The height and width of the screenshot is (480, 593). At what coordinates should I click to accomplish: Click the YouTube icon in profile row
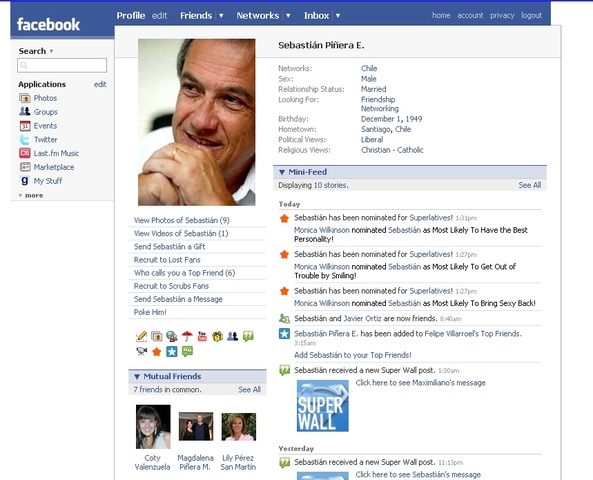pyautogui.click(x=202, y=336)
